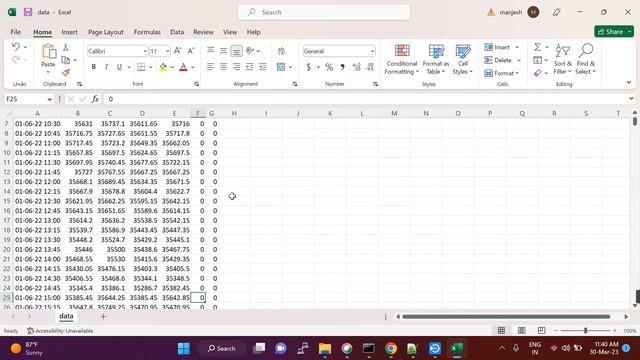Click the Format Painter brush icon
The image size is (640, 360).
[x=66, y=73]
